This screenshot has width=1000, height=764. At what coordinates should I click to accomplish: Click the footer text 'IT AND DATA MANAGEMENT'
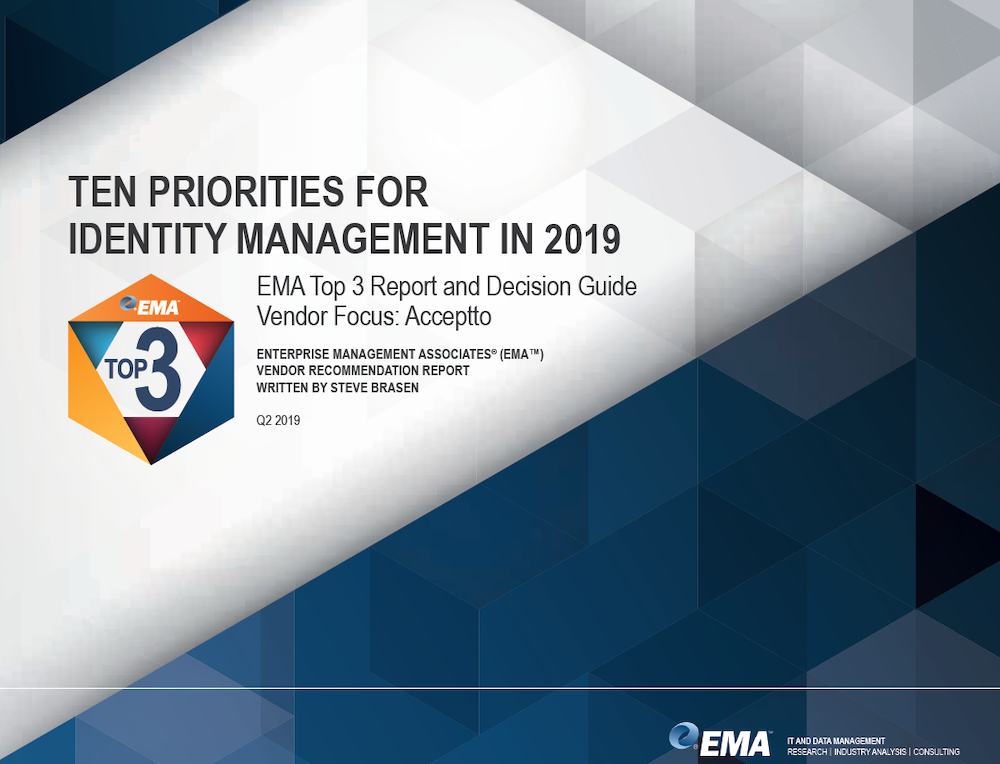835,741
